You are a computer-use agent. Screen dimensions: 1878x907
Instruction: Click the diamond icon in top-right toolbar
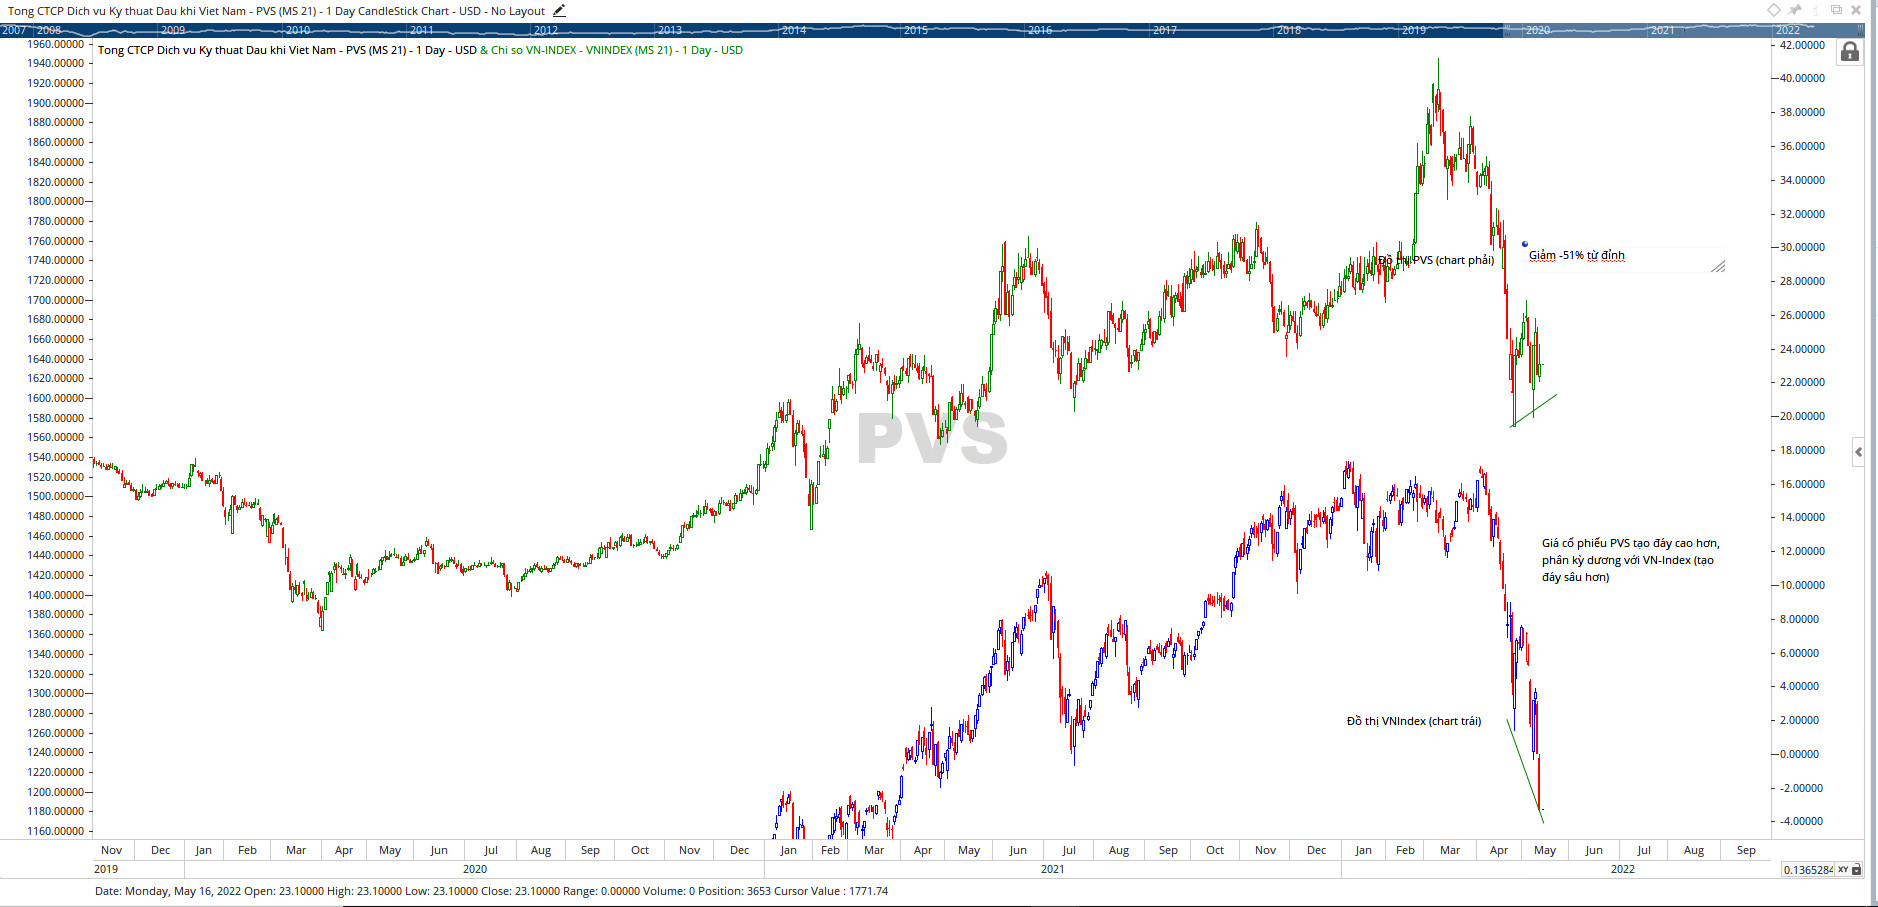tap(1773, 10)
